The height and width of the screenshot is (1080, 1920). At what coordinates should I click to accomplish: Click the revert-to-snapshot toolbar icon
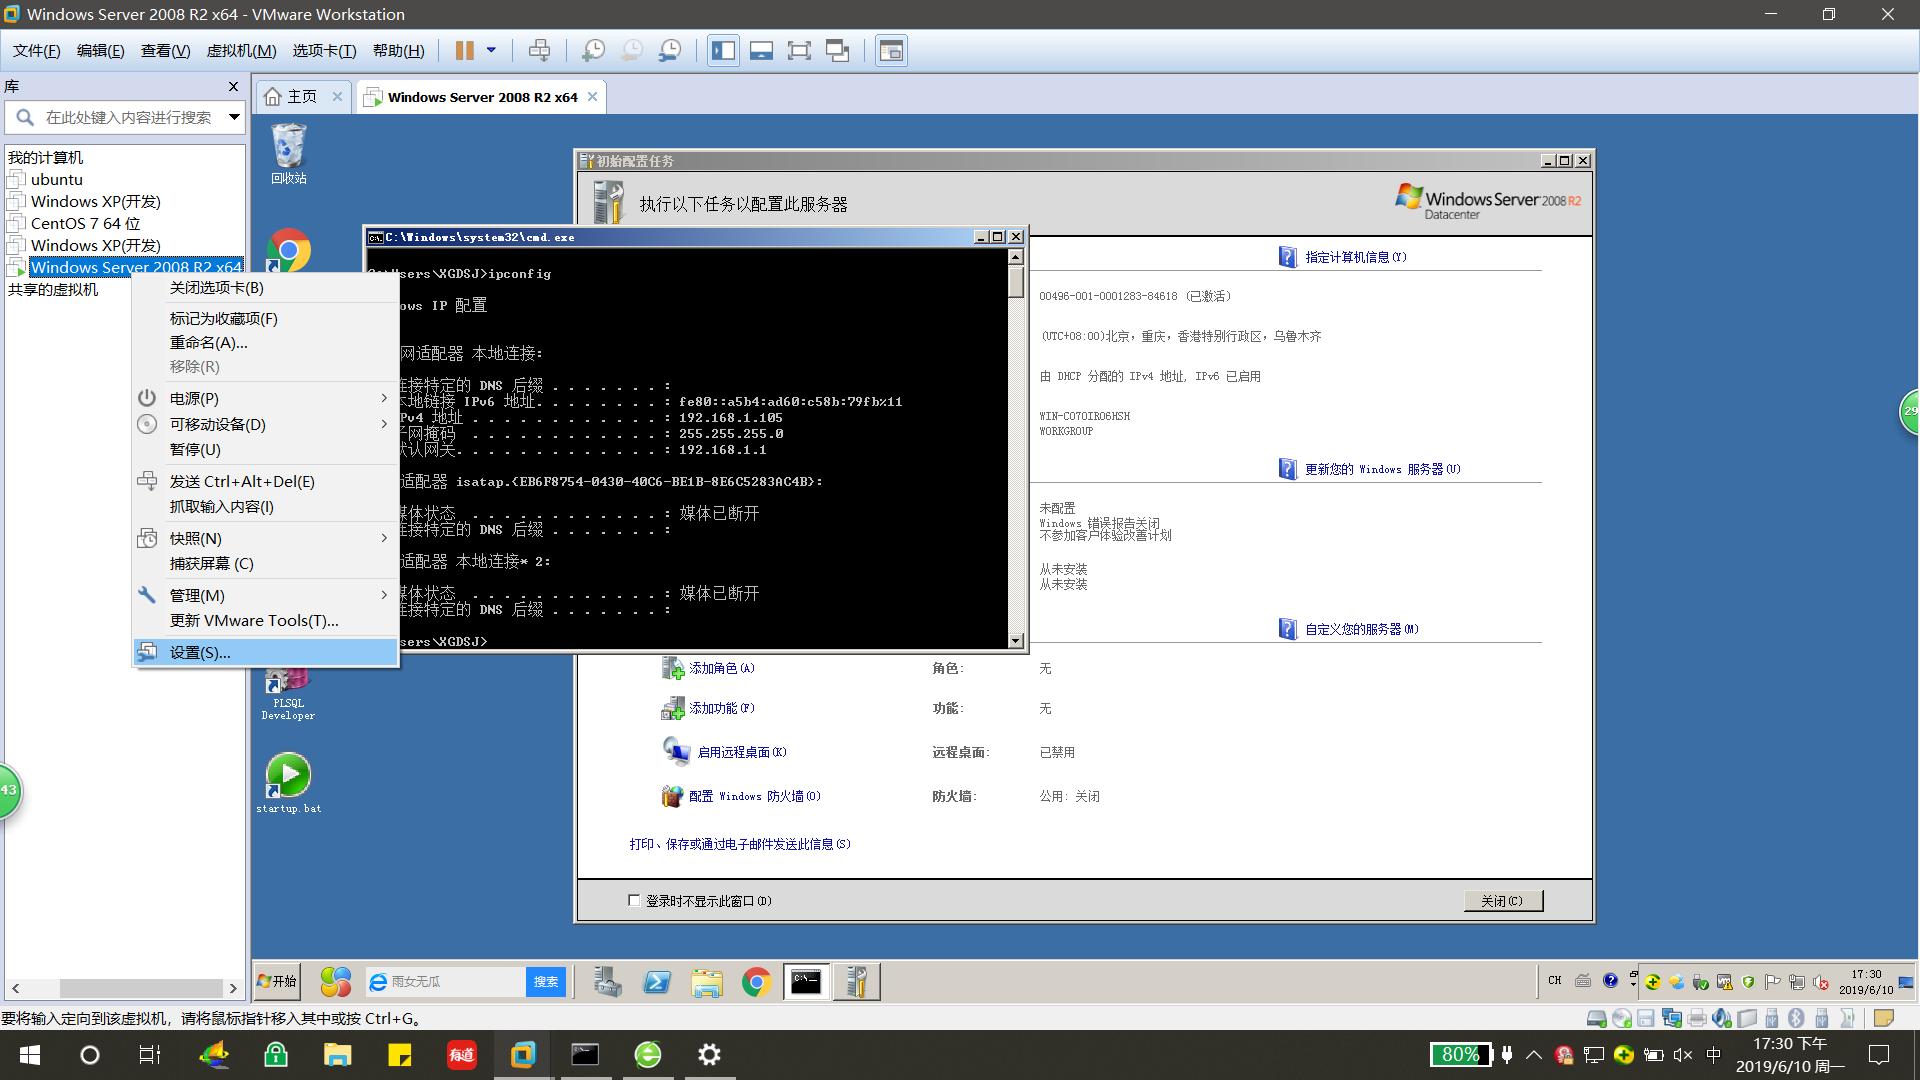point(631,50)
